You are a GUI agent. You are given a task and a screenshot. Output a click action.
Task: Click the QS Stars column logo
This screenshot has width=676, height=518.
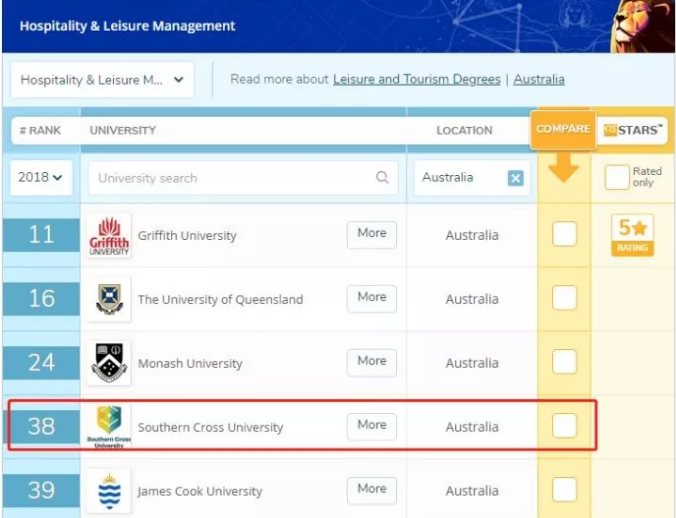click(x=632, y=130)
